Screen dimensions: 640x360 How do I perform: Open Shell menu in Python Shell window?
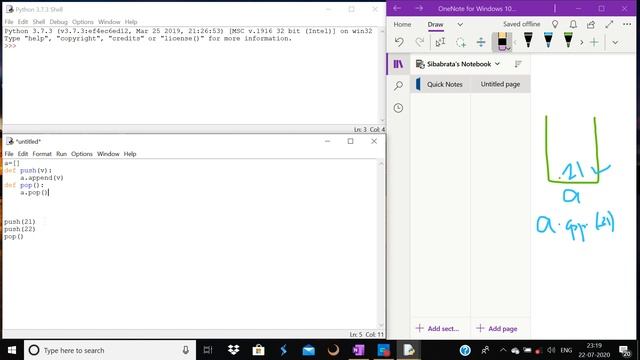pyautogui.click(x=39, y=22)
